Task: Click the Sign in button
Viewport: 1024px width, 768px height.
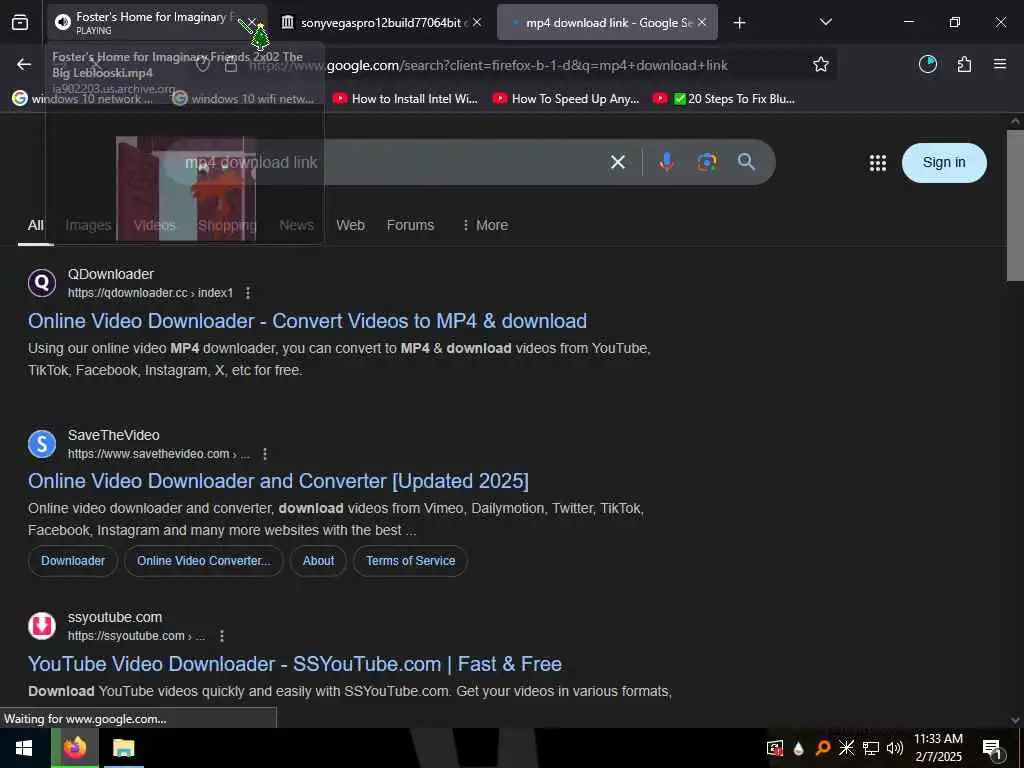Action: coord(944,163)
